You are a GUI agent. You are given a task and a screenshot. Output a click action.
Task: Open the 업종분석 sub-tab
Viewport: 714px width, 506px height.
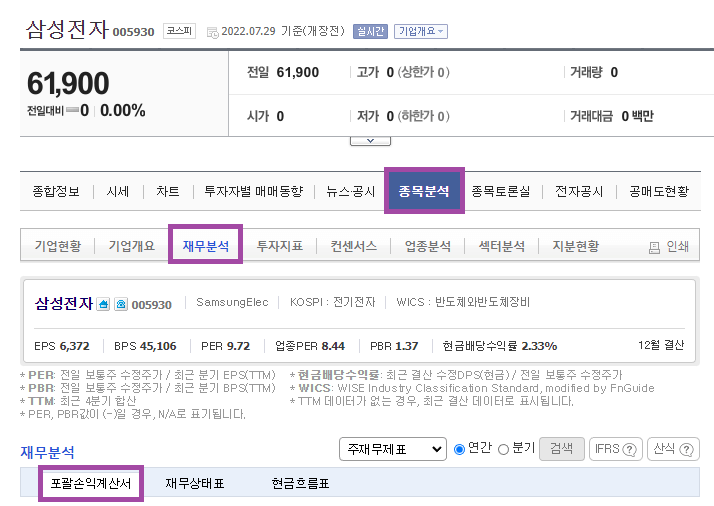coord(428,246)
